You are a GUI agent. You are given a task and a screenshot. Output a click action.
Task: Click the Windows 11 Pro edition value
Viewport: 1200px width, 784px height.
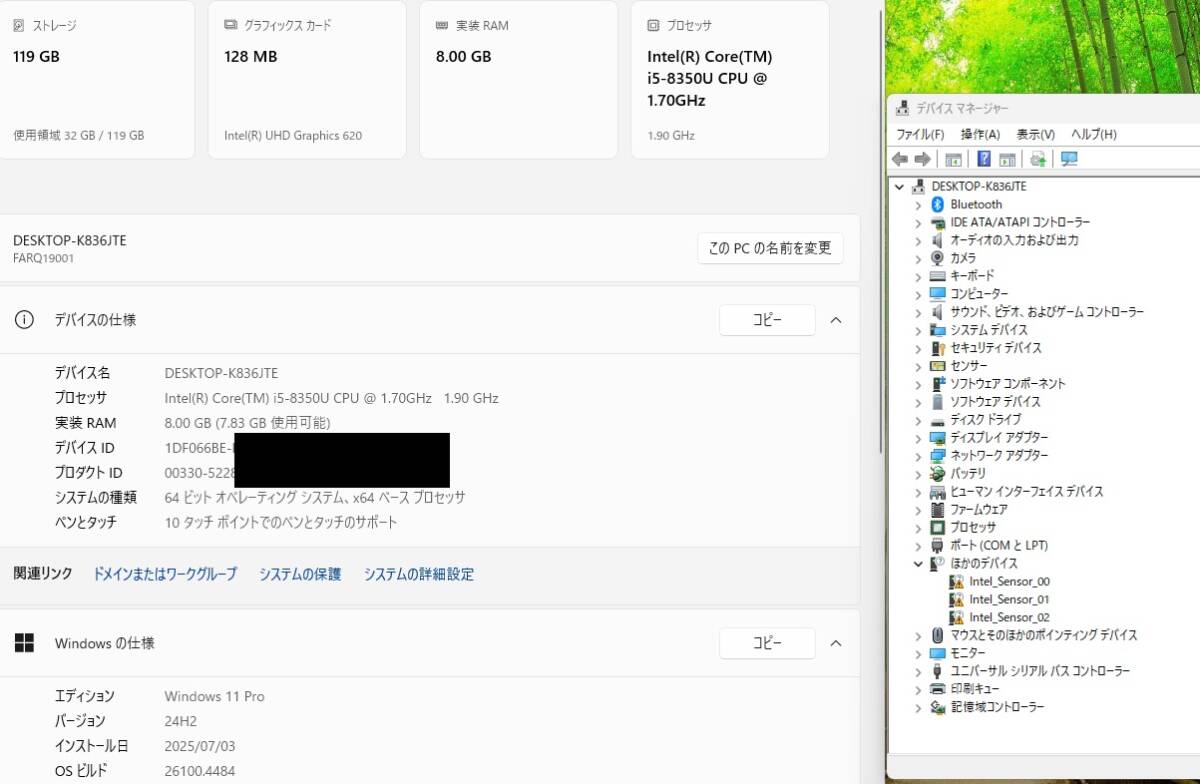[214, 696]
